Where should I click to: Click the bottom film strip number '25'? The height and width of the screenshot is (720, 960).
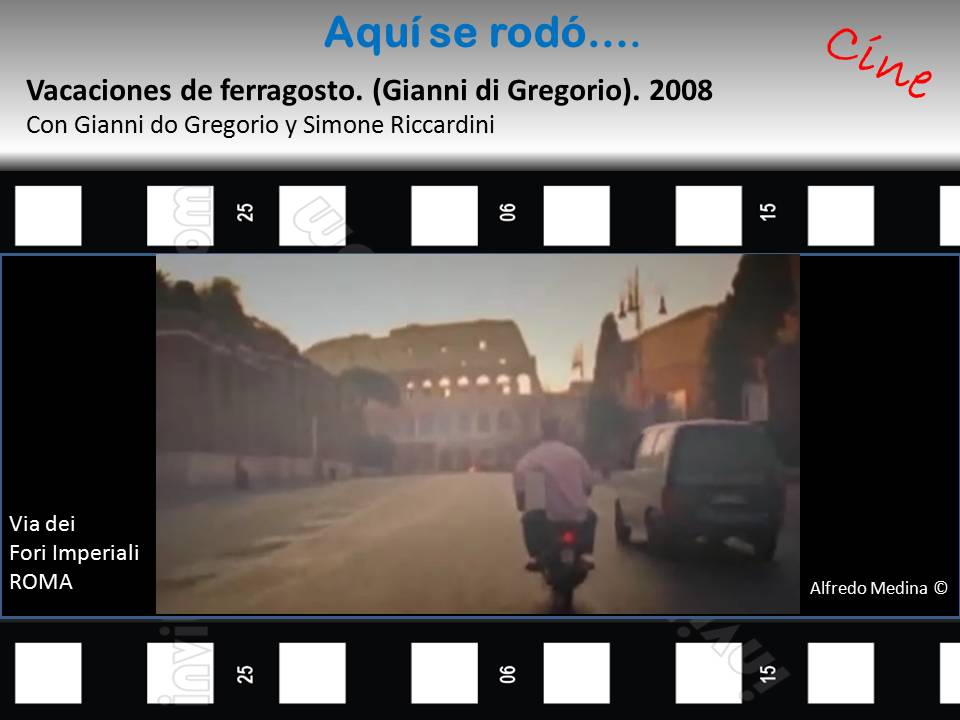(246, 673)
